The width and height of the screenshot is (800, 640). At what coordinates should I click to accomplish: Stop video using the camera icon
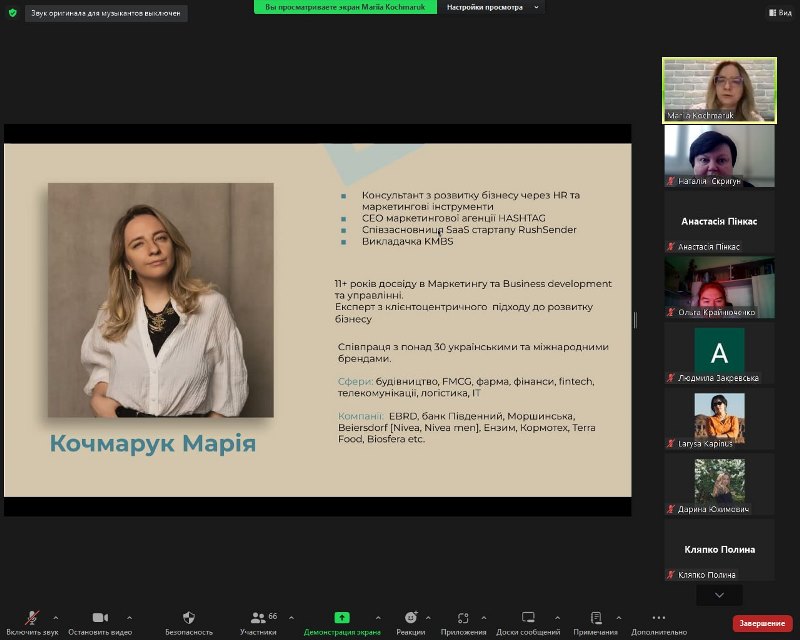point(100,618)
